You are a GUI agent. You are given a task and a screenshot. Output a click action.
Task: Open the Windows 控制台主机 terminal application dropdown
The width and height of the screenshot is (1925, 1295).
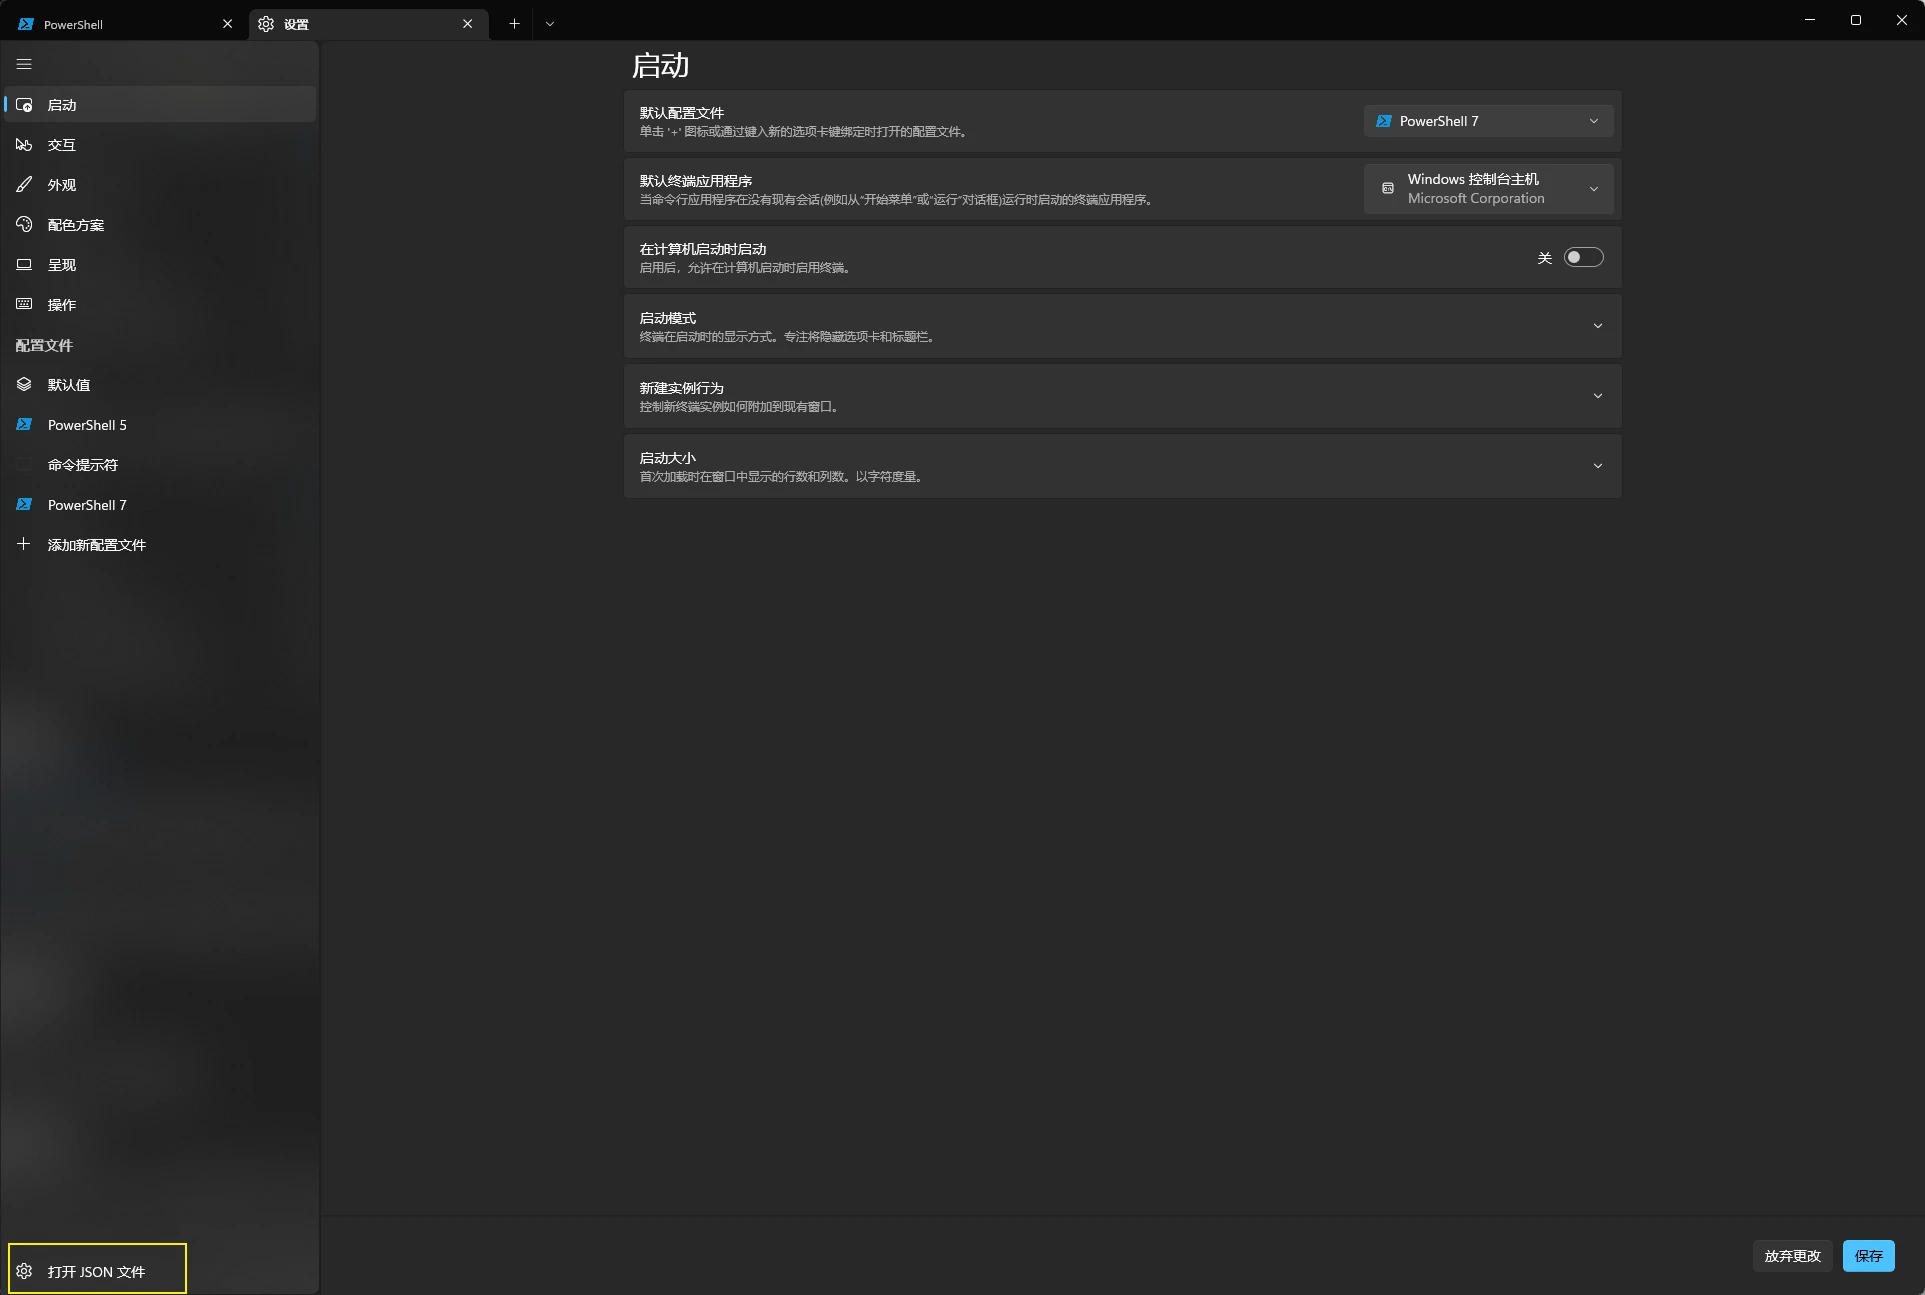point(1487,189)
